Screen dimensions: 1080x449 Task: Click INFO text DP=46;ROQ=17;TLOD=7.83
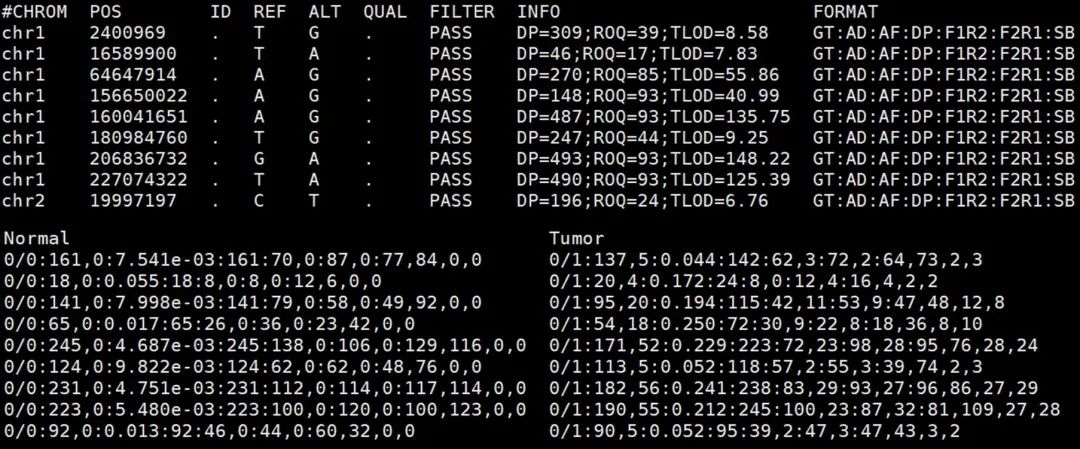point(637,53)
